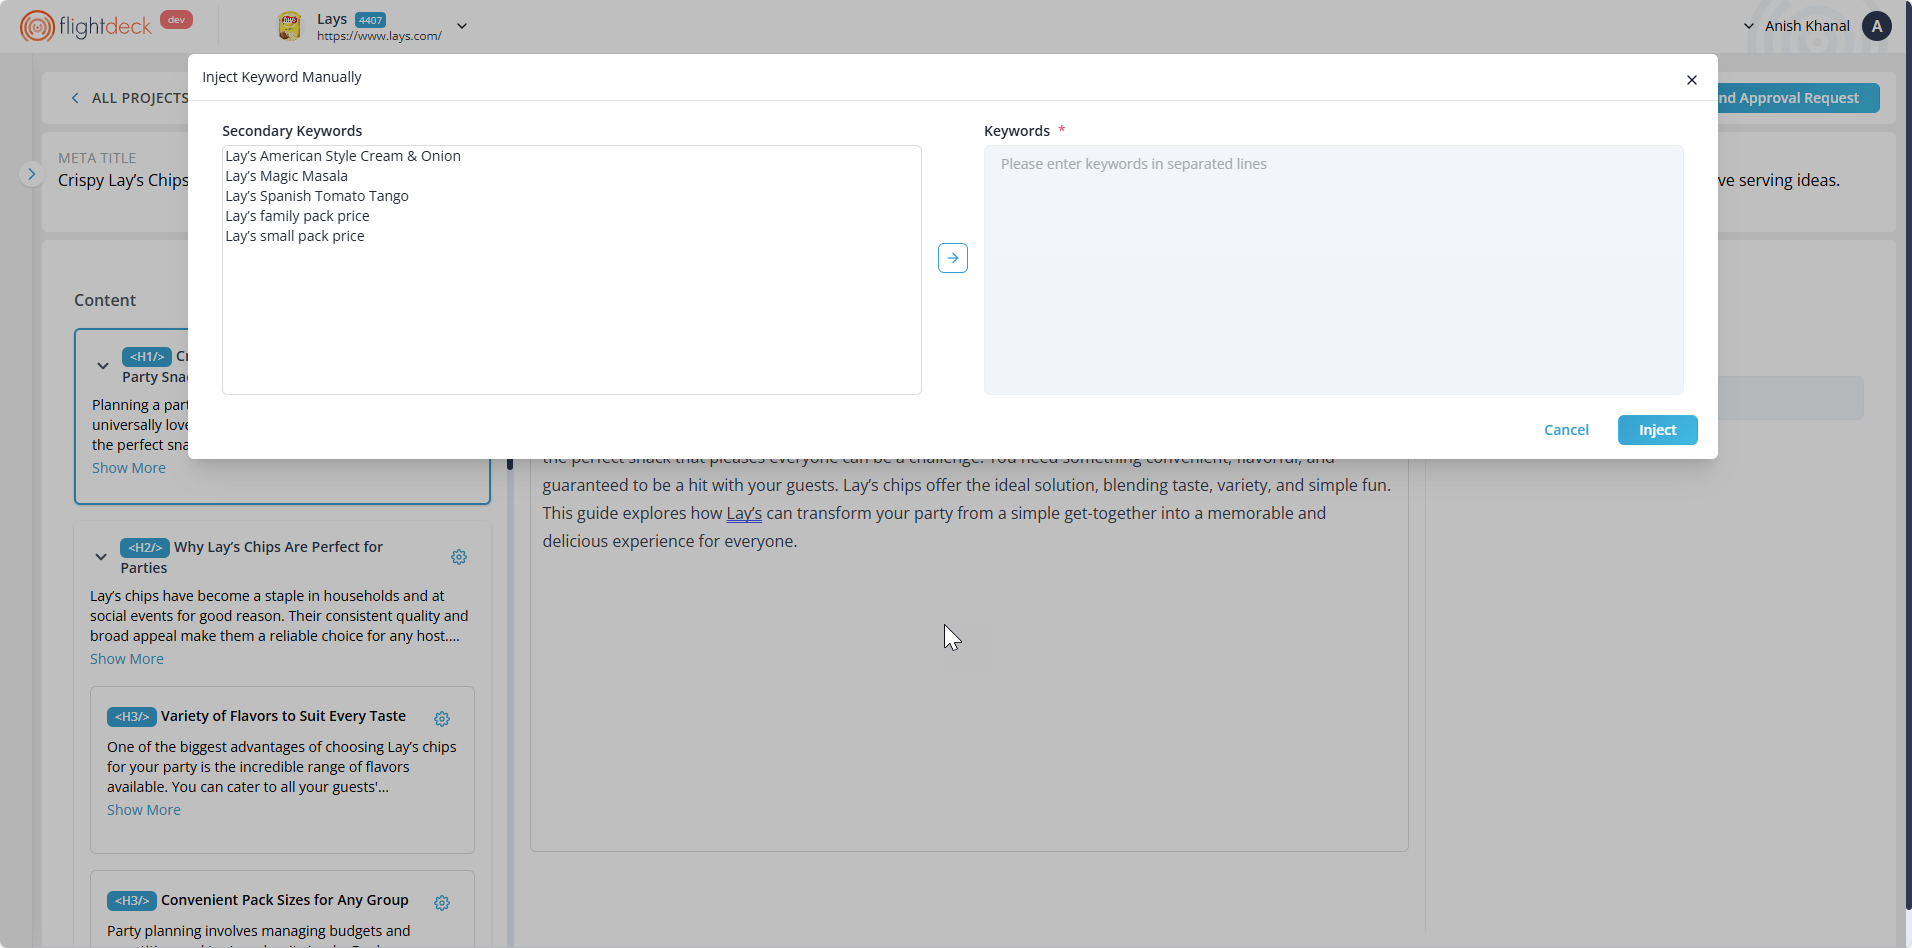The height and width of the screenshot is (948, 1912).
Task: Click the H3 tag on Convenient Pack Sizes
Action: 132,900
